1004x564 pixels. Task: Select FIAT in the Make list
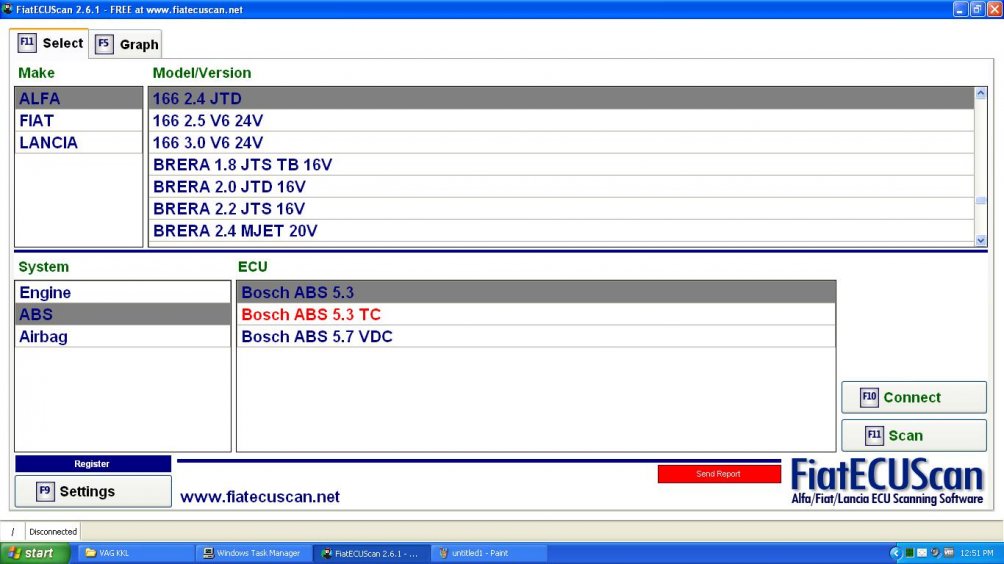tap(78, 120)
